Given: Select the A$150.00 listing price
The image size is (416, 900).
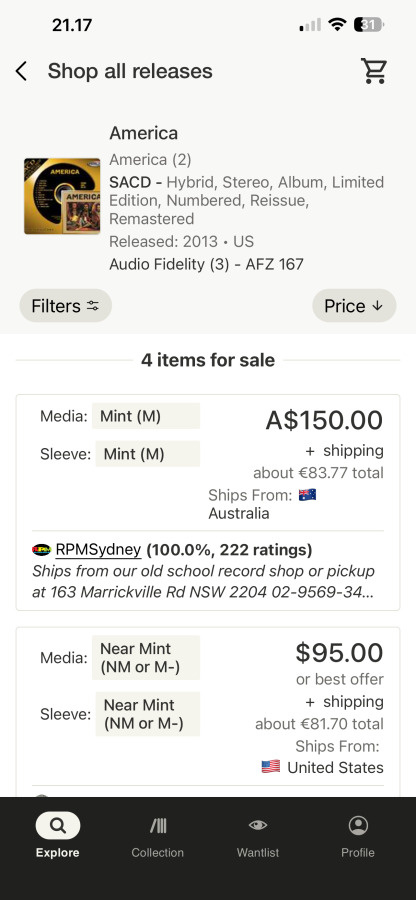Looking at the screenshot, I should click(x=324, y=420).
